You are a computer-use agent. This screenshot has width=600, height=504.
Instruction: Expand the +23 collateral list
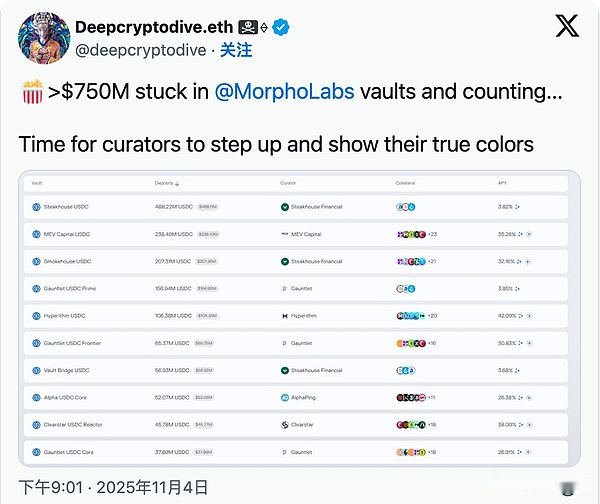tap(431, 235)
